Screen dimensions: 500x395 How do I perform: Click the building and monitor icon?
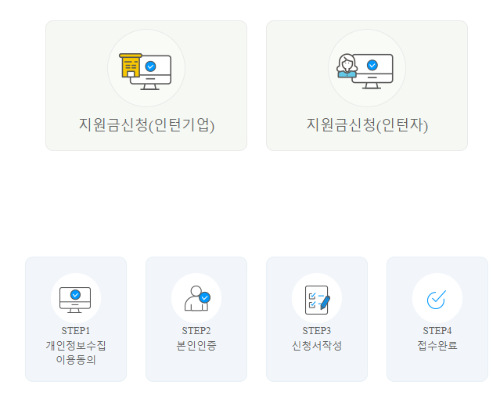click(x=145, y=71)
